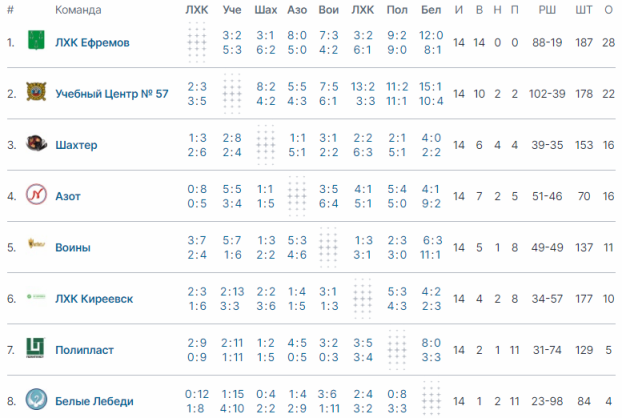Click the Шахтер team logo
This screenshot has width=622, height=418.
[x=36, y=143]
